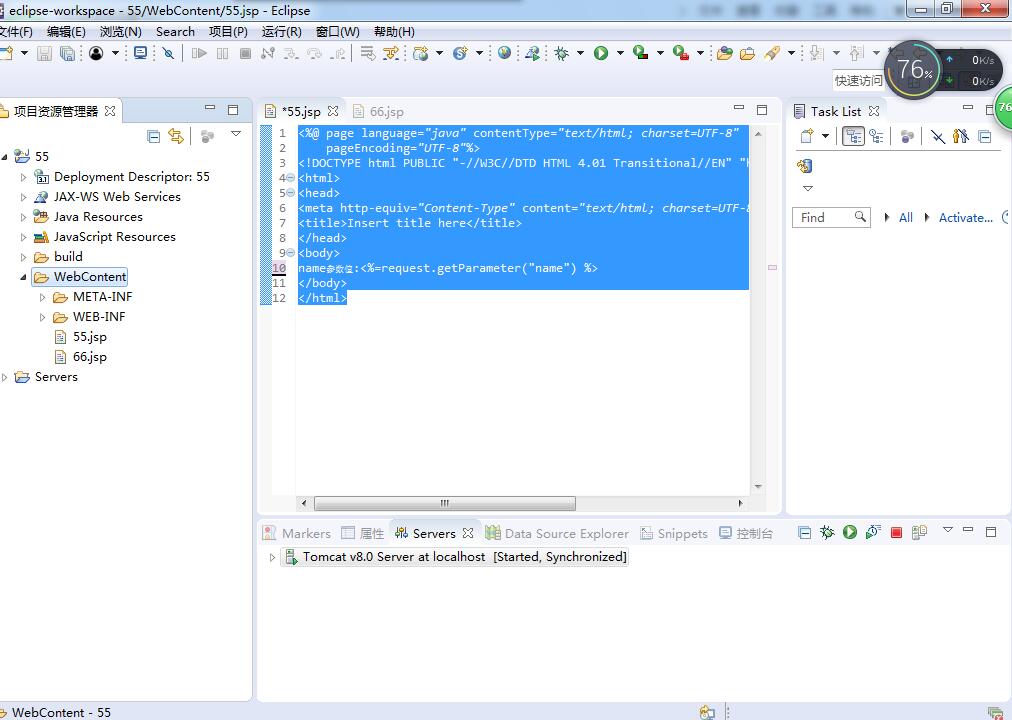The height and width of the screenshot is (720, 1012).
Task: Click the Save icon in the main toolbar
Action: pos(44,54)
